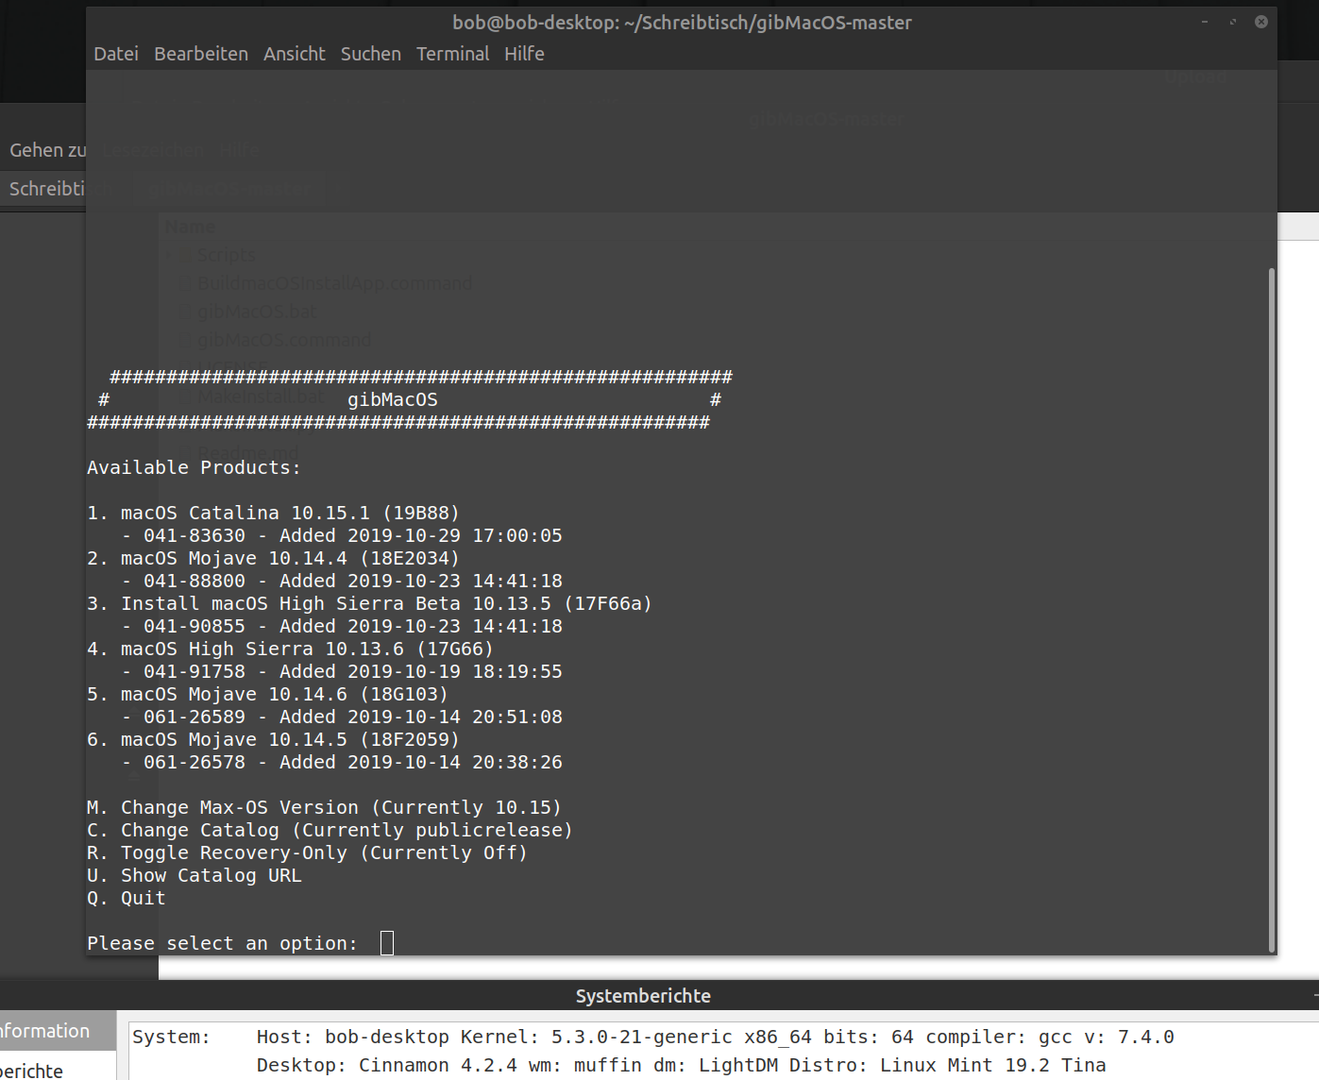1319x1080 pixels.
Task: Click 'Install macOS High Sierra Beta 10.13.5' line
Action: tap(369, 604)
